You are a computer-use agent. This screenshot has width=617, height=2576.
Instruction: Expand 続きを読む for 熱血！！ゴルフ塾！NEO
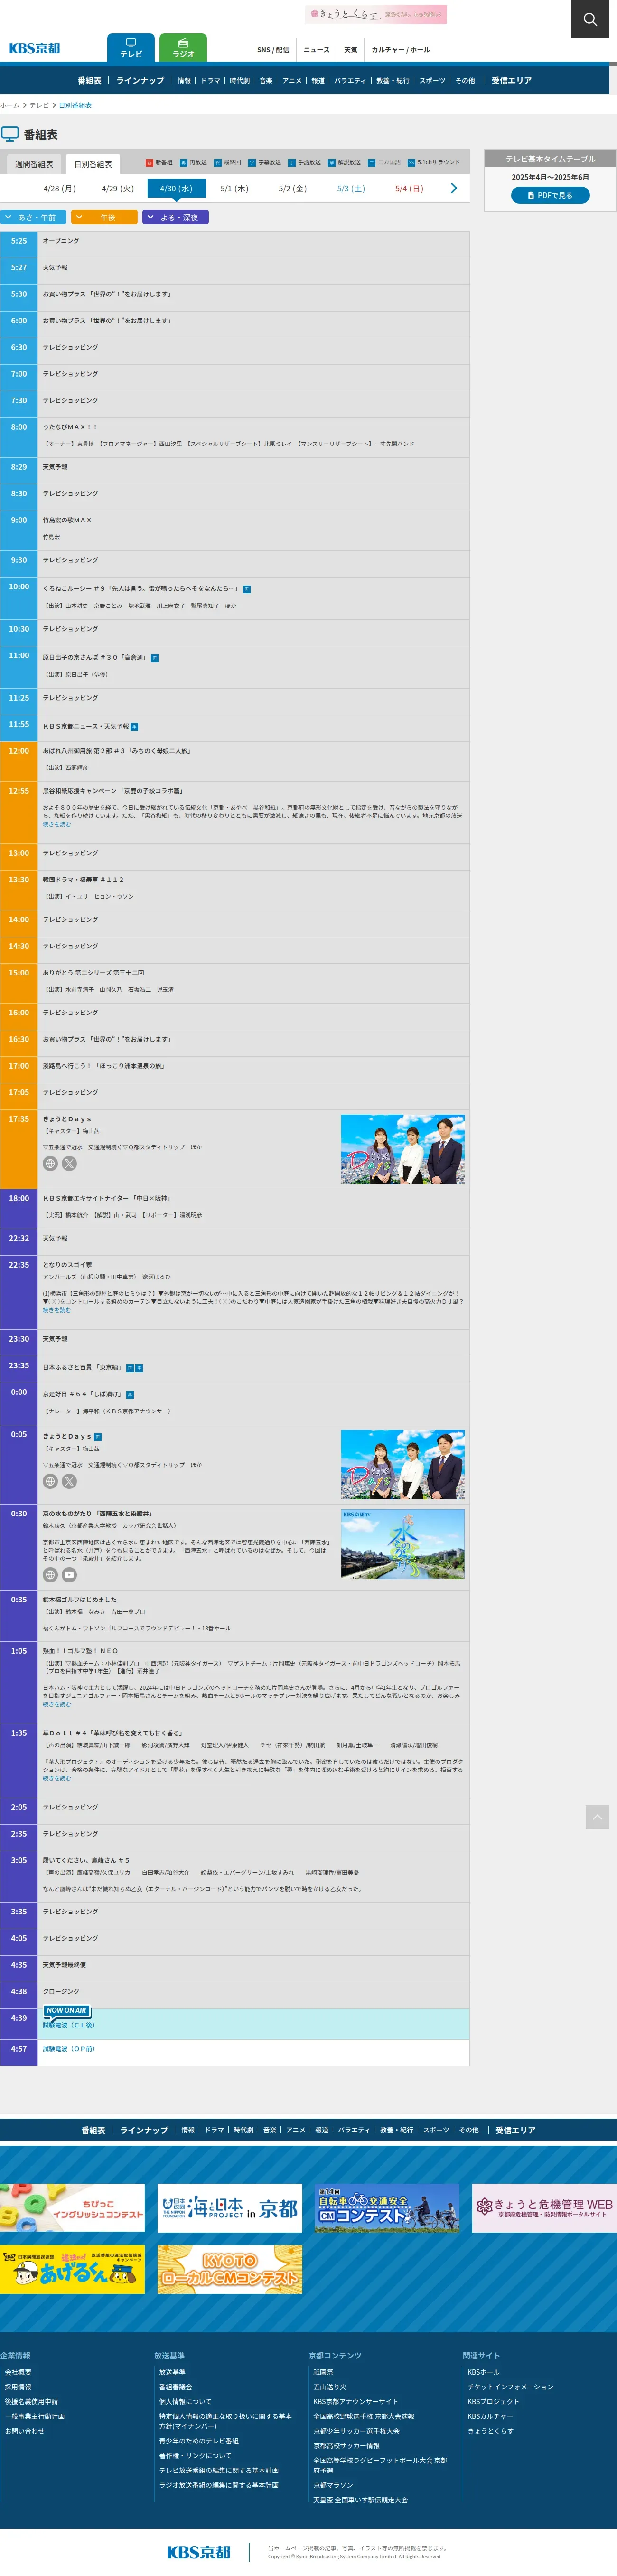click(56, 1704)
